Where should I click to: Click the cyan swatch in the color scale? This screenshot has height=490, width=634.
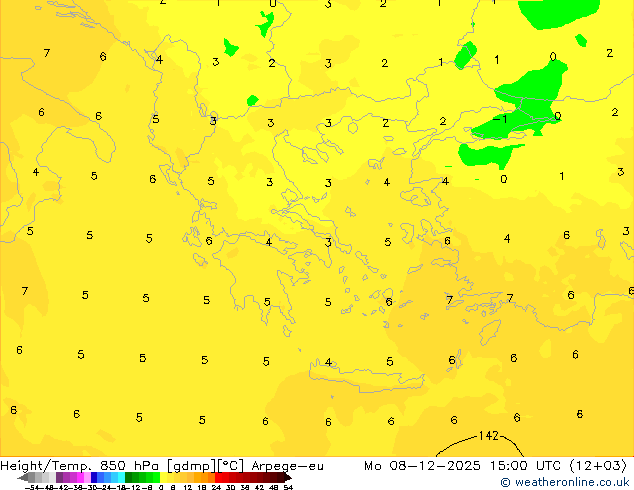pyautogui.click(x=121, y=477)
